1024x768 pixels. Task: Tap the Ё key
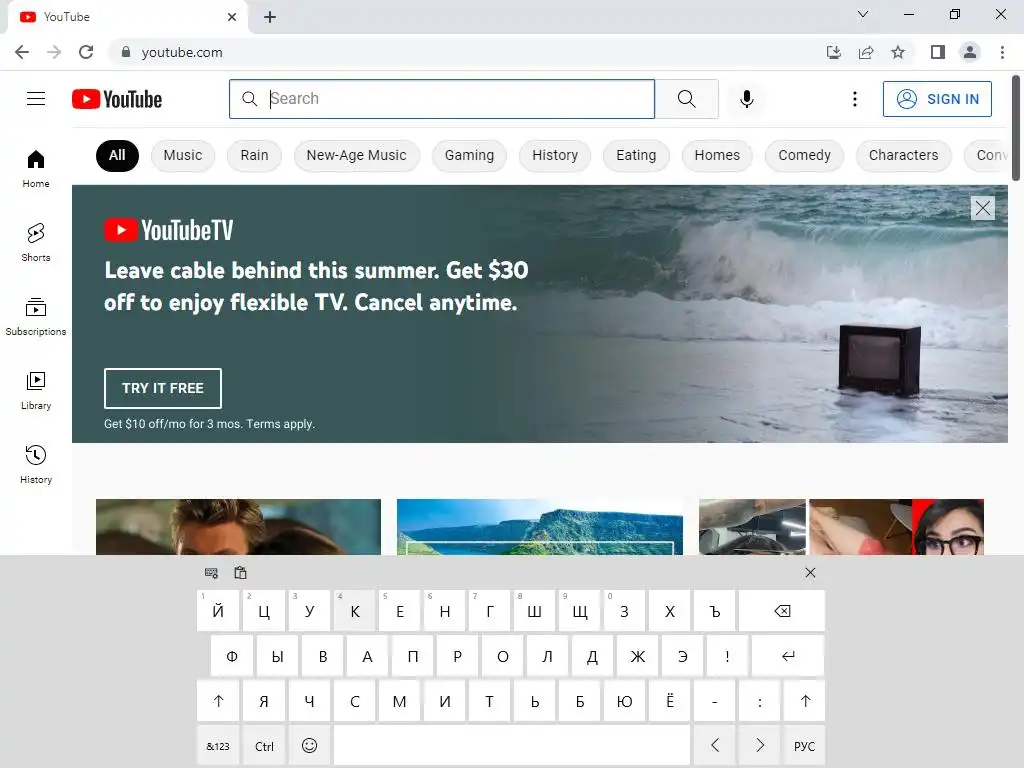(x=669, y=701)
